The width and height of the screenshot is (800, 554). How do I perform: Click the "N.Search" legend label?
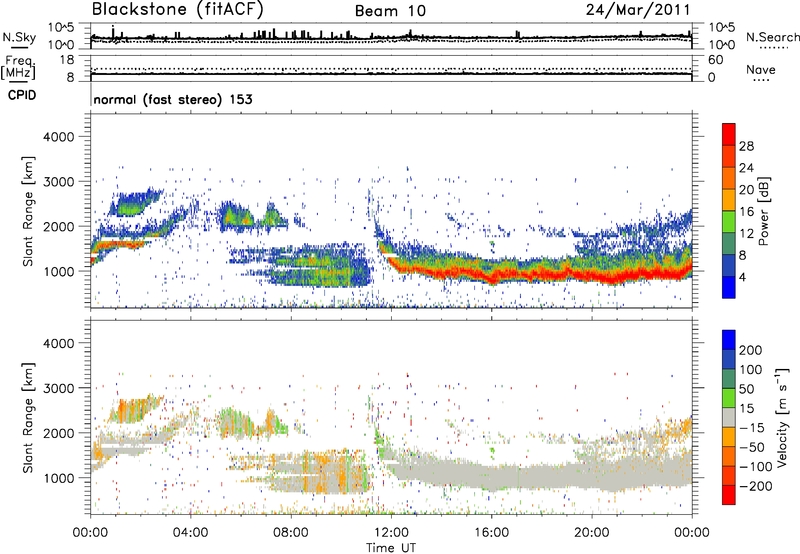pos(772,37)
